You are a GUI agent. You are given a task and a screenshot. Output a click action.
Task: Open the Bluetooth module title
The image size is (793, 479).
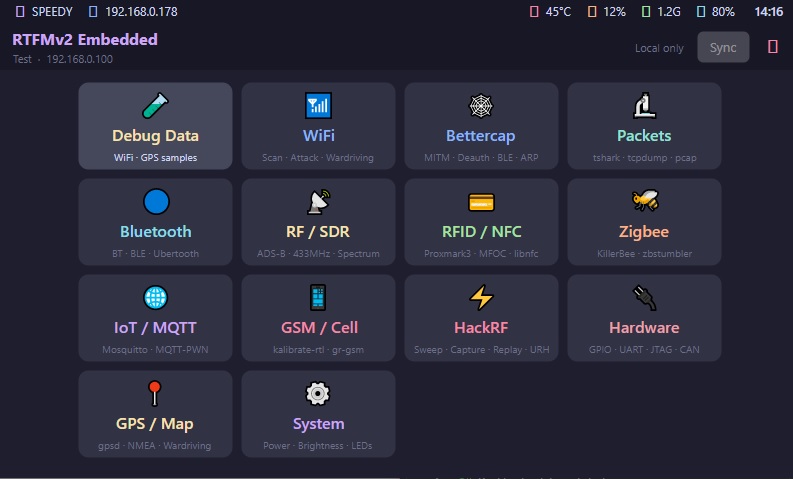(156, 232)
